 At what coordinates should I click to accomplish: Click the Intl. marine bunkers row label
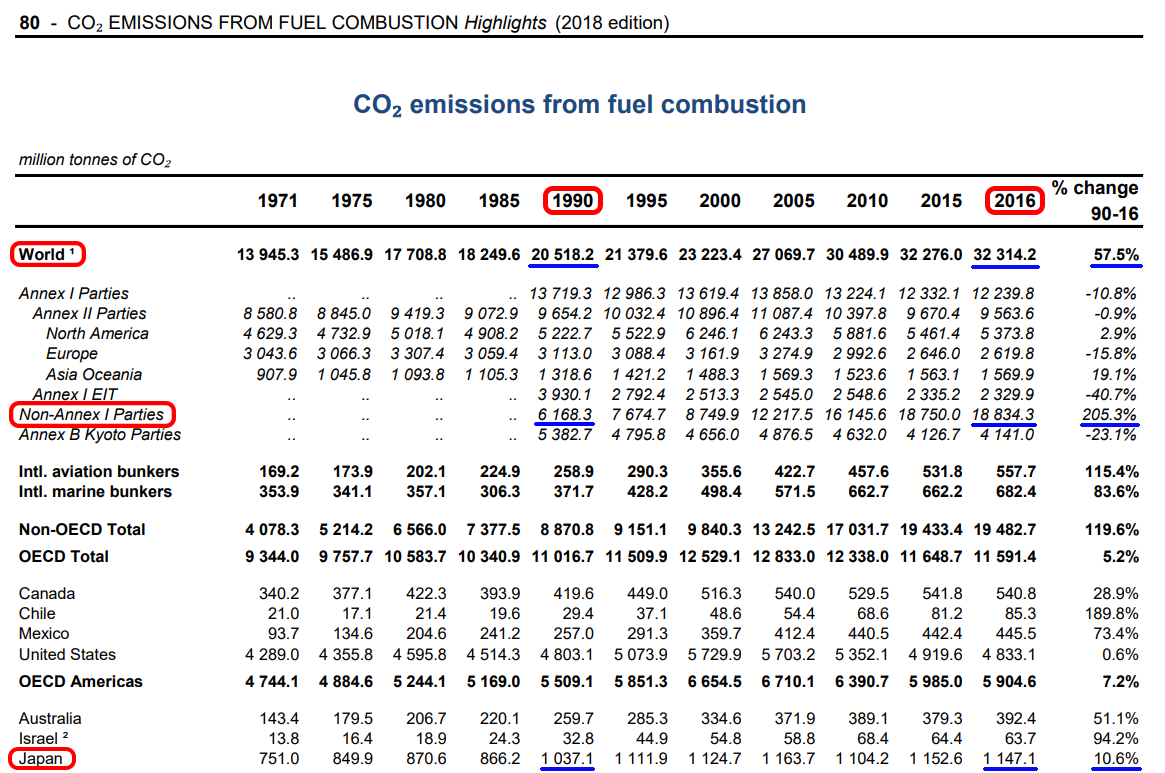point(95,491)
